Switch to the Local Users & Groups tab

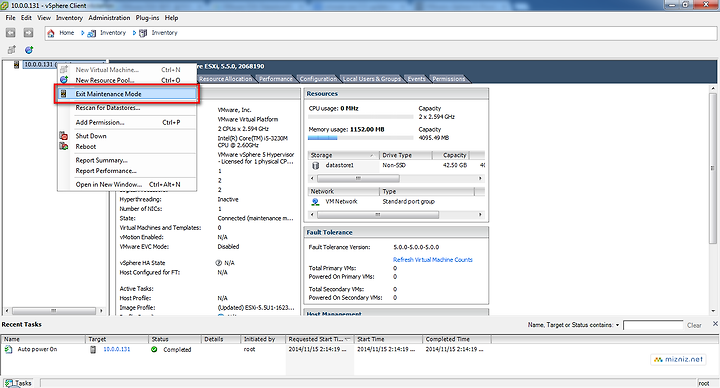(x=371, y=79)
